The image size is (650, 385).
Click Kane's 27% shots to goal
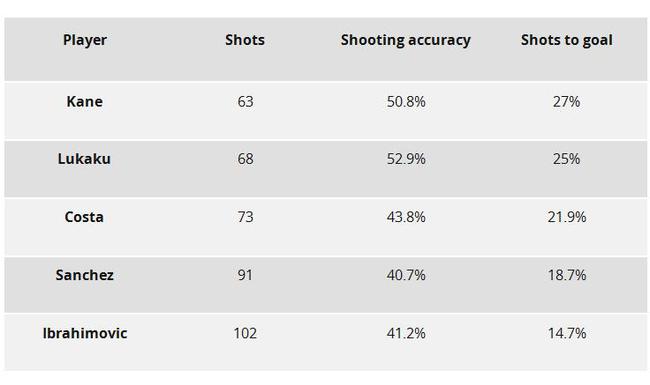click(566, 102)
